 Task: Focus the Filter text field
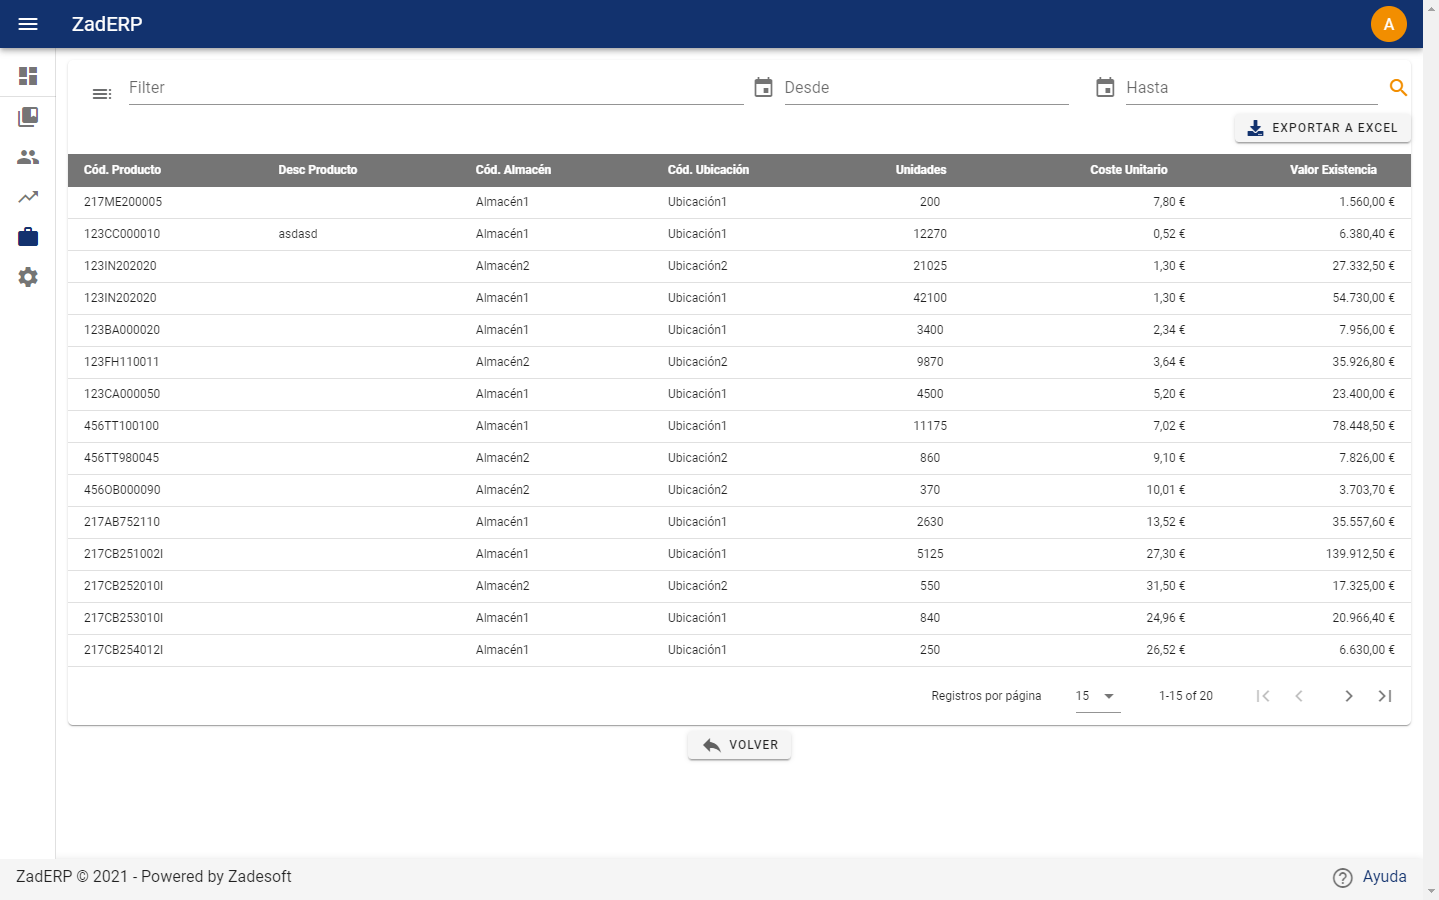click(436, 88)
